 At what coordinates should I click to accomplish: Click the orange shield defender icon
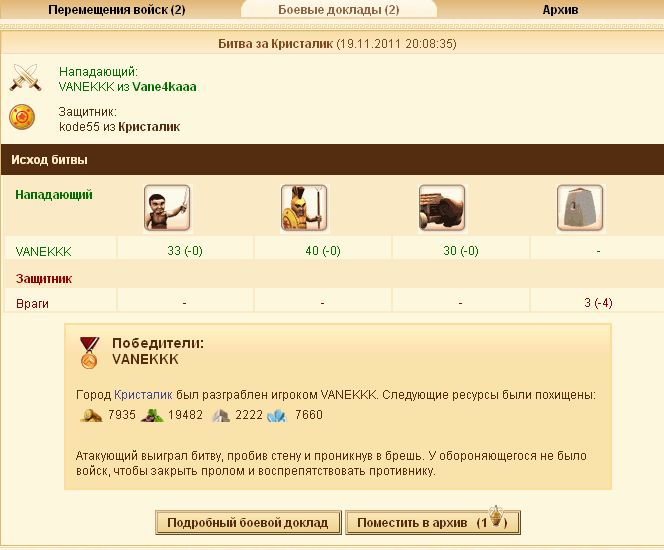click(x=22, y=117)
